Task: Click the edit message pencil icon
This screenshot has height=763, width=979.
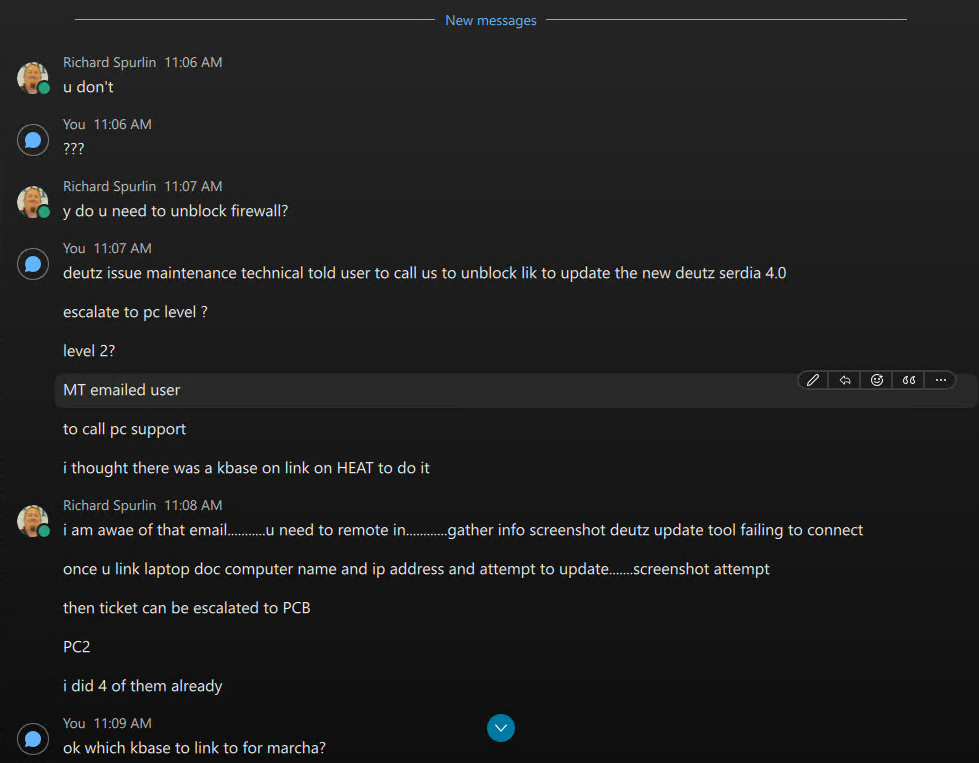Action: coord(813,380)
